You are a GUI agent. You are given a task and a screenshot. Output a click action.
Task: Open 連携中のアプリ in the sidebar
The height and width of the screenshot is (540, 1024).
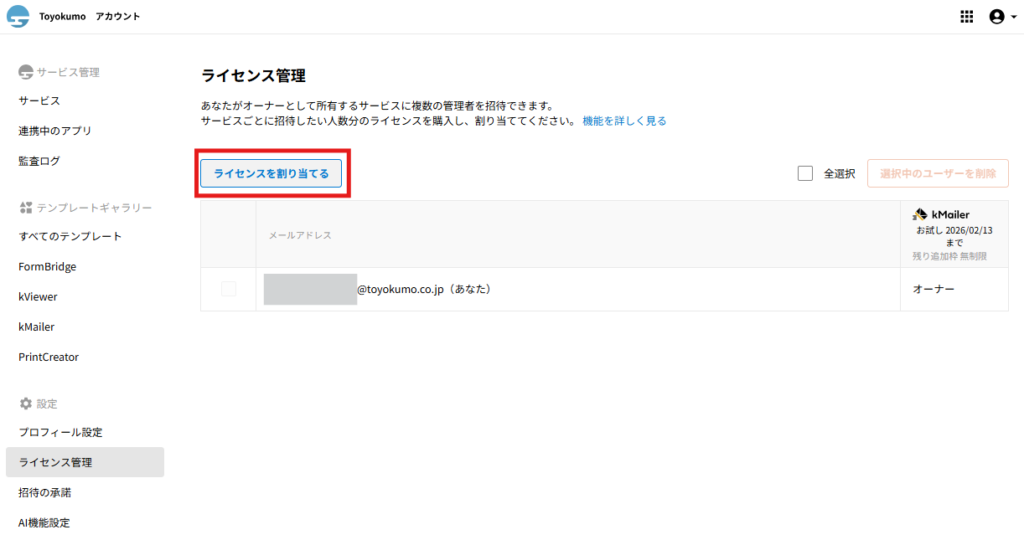[x=55, y=131]
